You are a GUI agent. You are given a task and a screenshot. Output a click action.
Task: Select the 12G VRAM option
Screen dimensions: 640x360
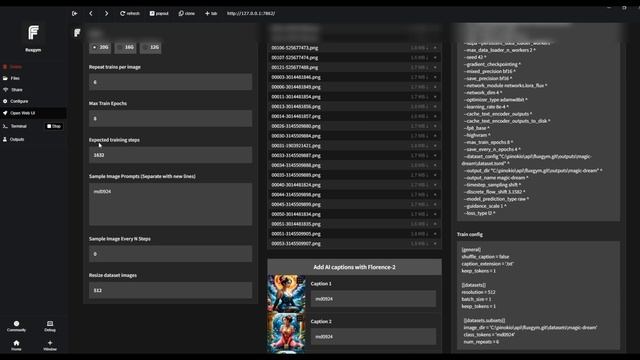[x=151, y=47]
